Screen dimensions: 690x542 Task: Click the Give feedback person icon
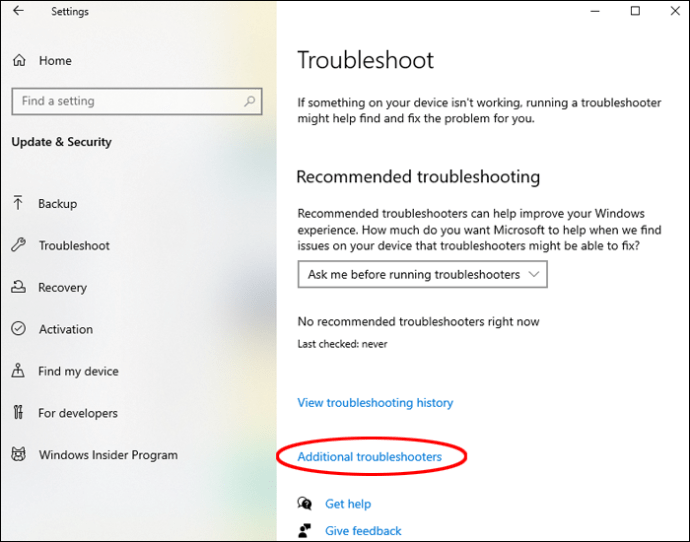(305, 530)
